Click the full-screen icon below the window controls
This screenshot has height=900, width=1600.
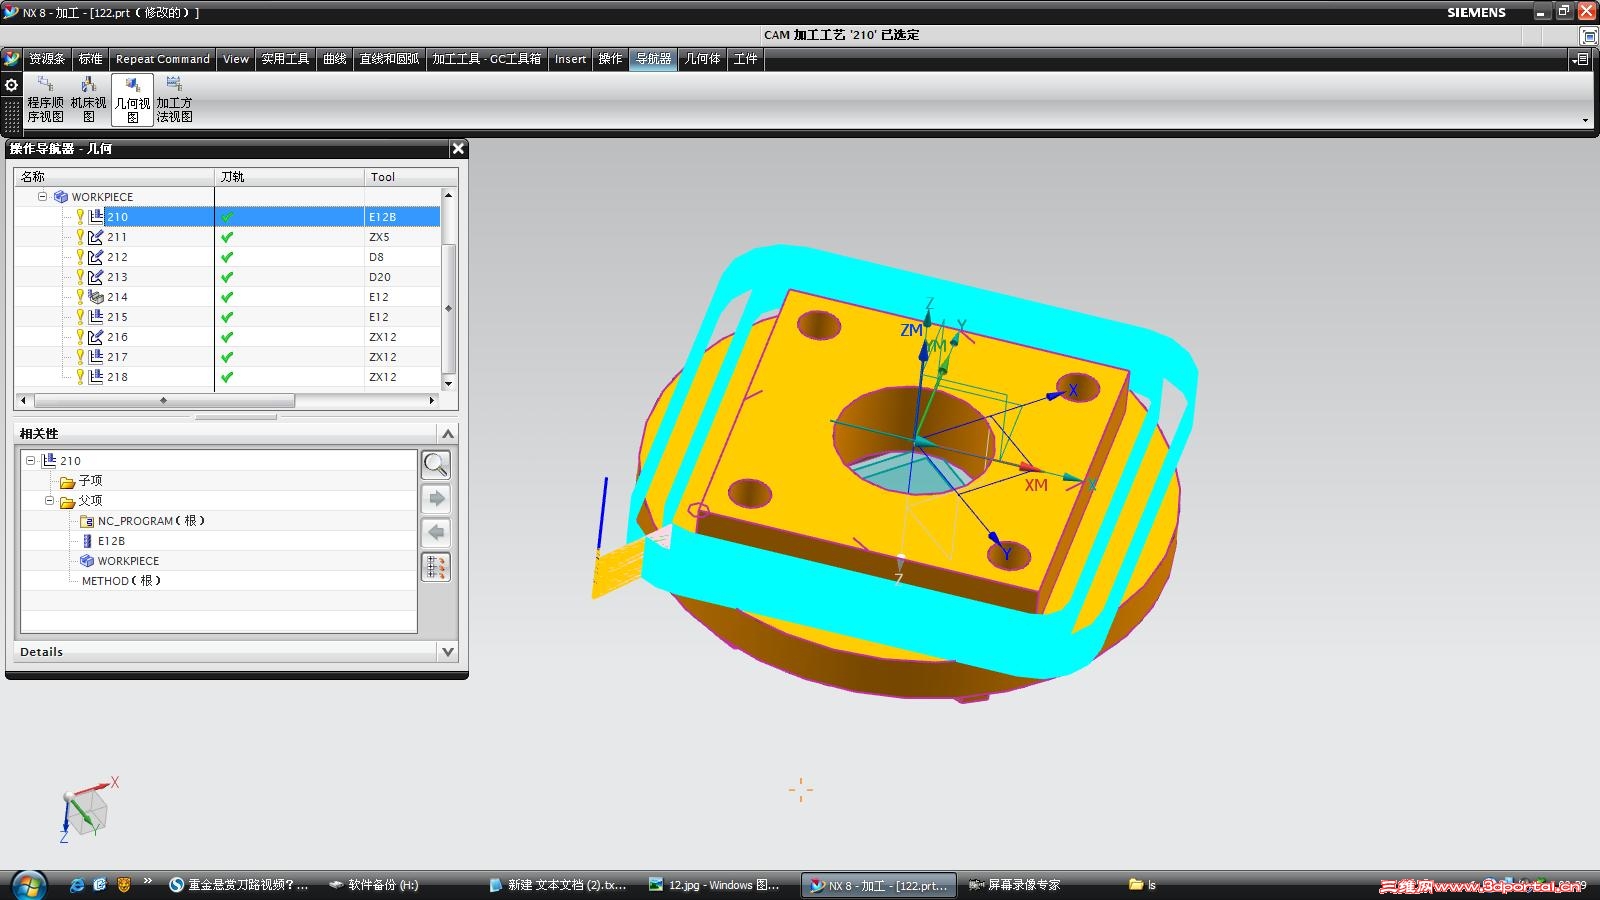click(x=1588, y=36)
